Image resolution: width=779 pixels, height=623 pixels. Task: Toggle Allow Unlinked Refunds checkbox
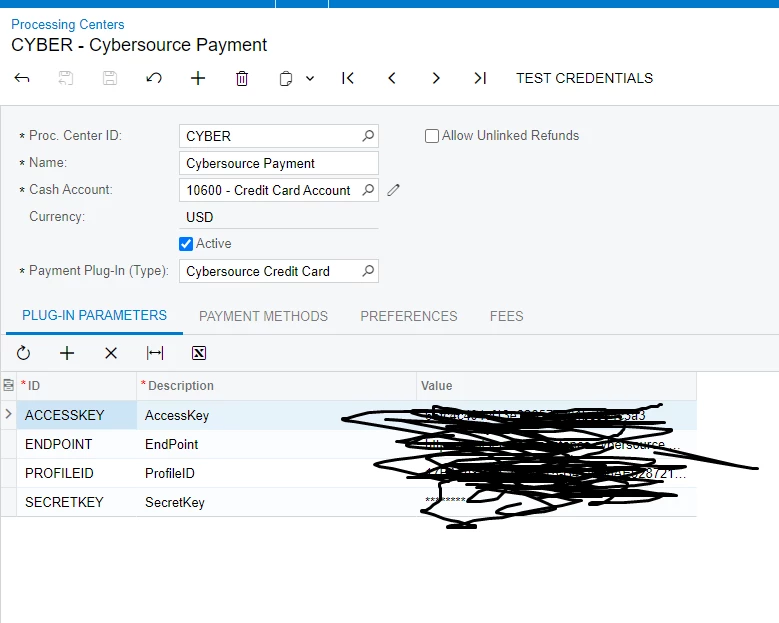432,136
